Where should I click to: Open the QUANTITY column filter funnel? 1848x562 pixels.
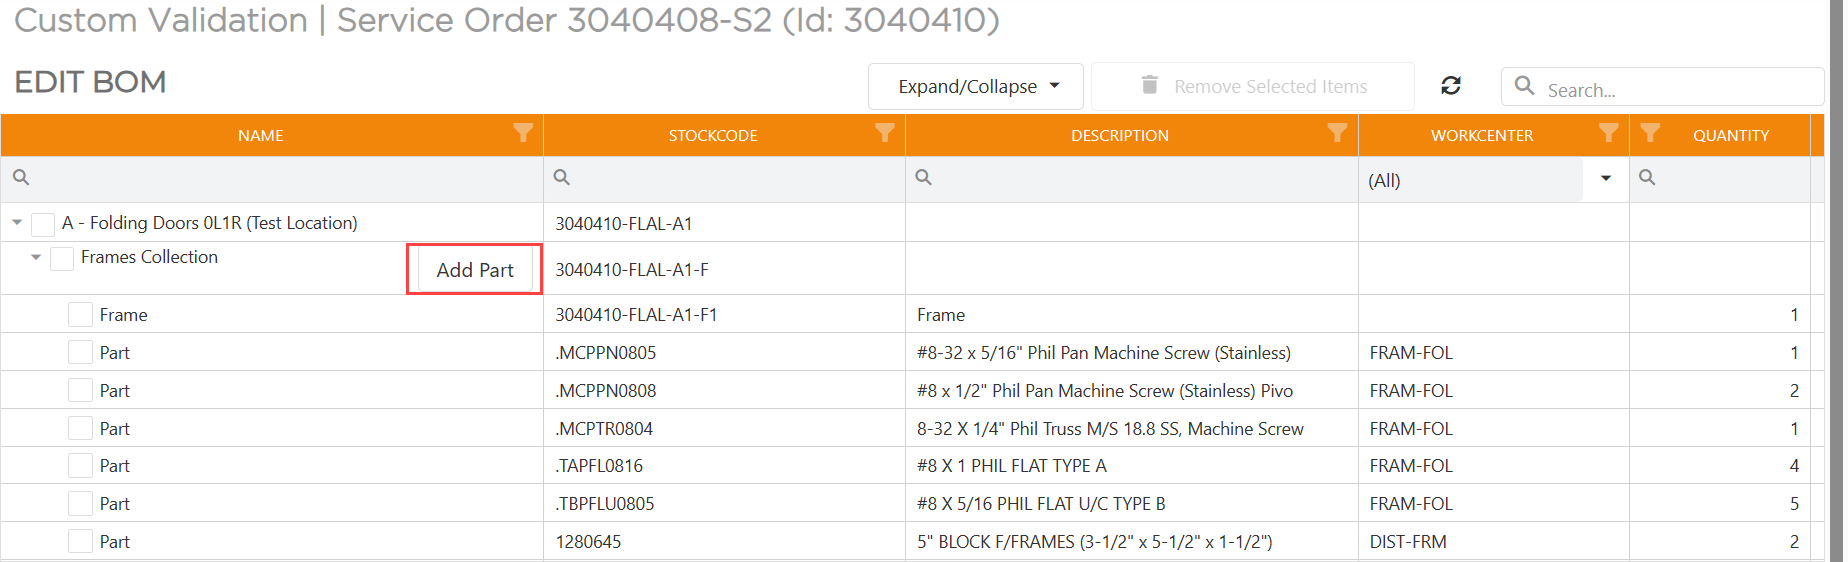[x=1650, y=133]
